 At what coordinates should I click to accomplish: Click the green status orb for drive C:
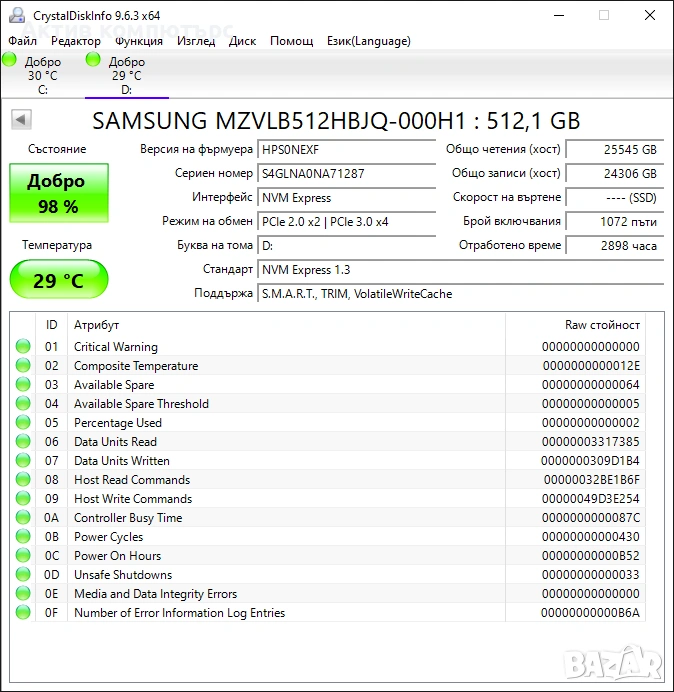10,61
